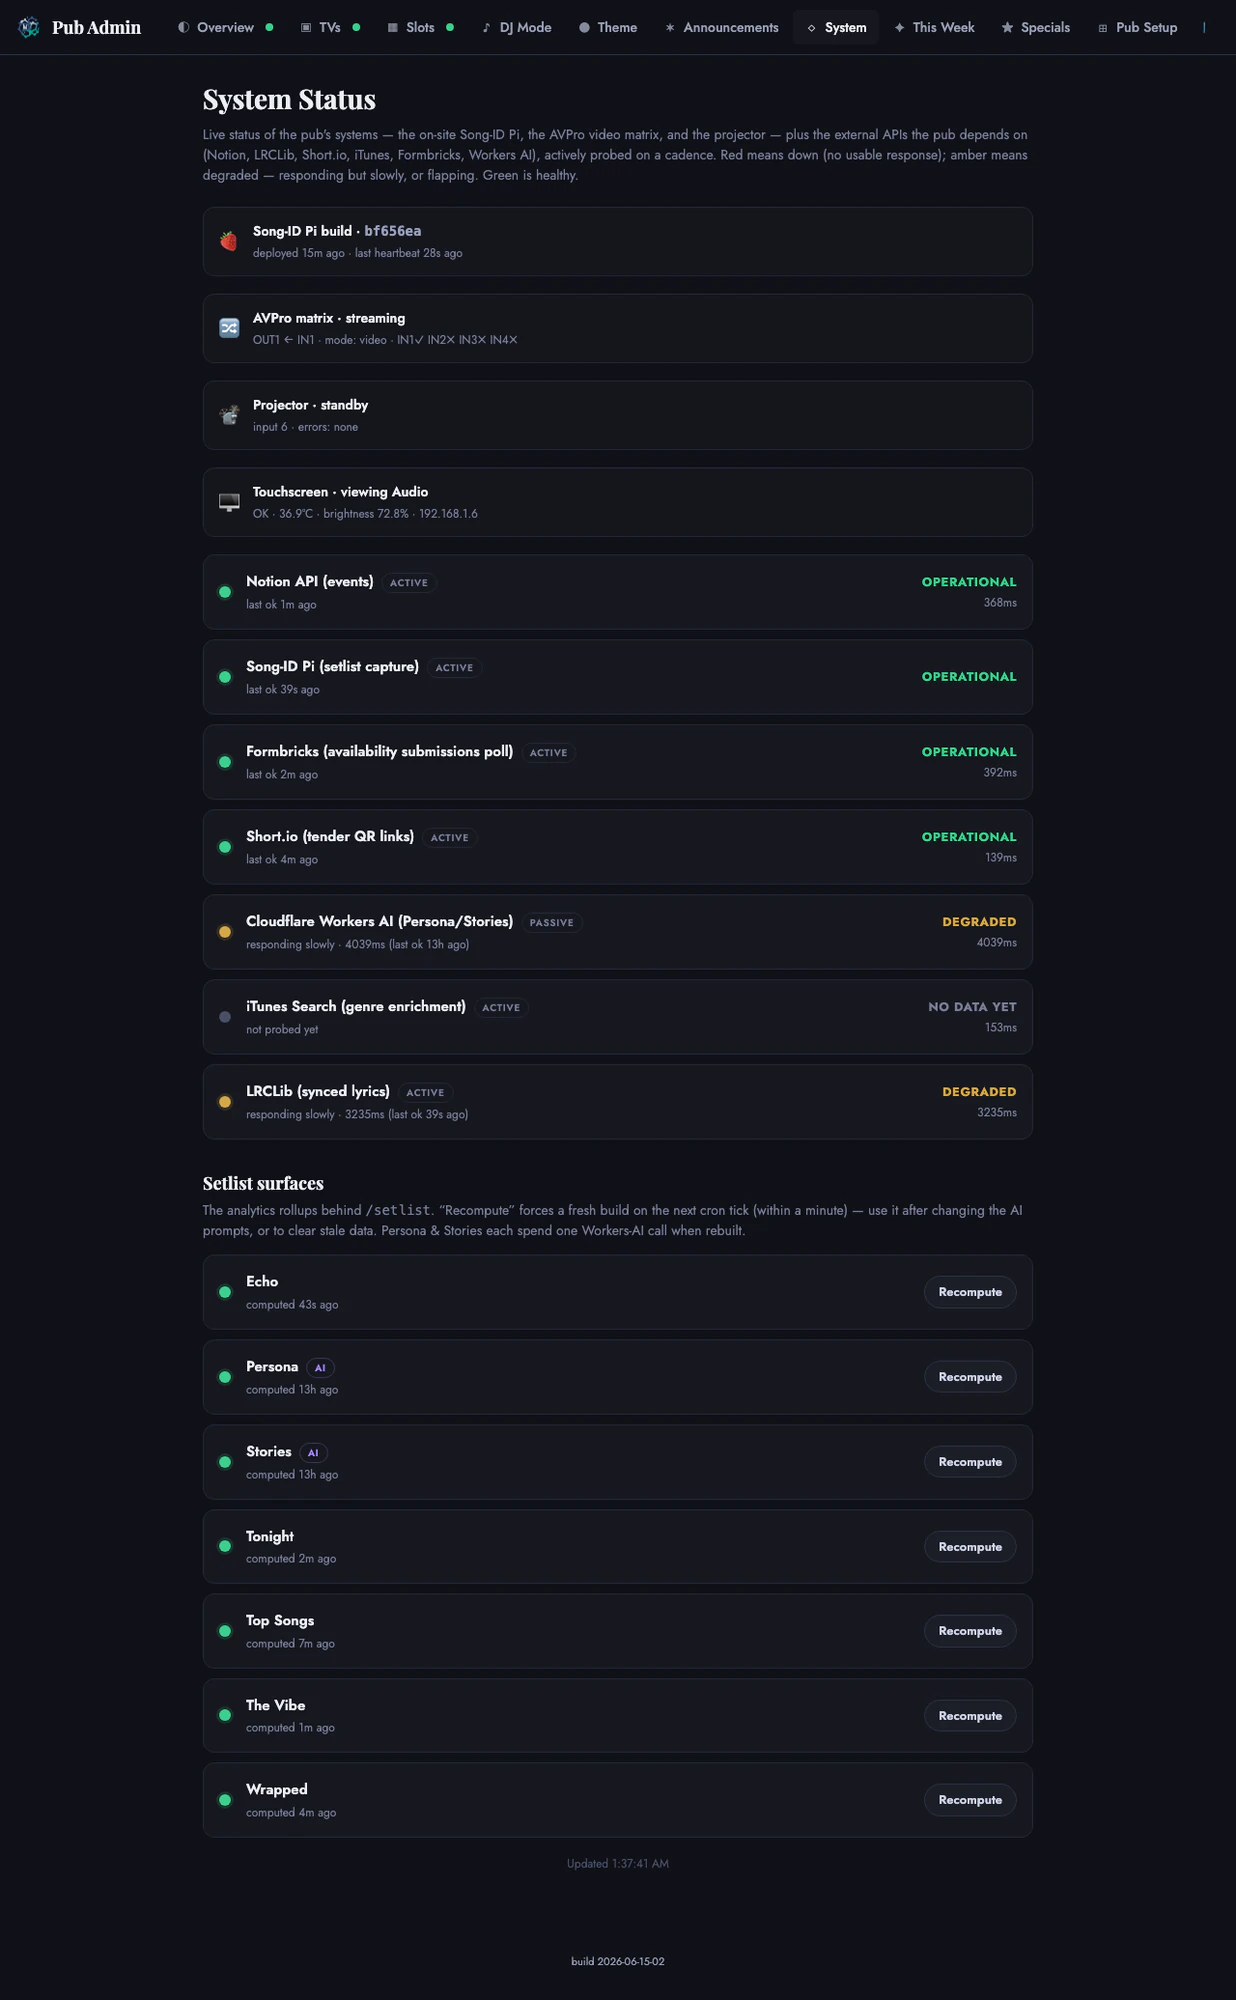Image resolution: width=1236 pixels, height=2000 pixels.
Task: Go to the Pub Setup tab
Action: coord(1137,27)
